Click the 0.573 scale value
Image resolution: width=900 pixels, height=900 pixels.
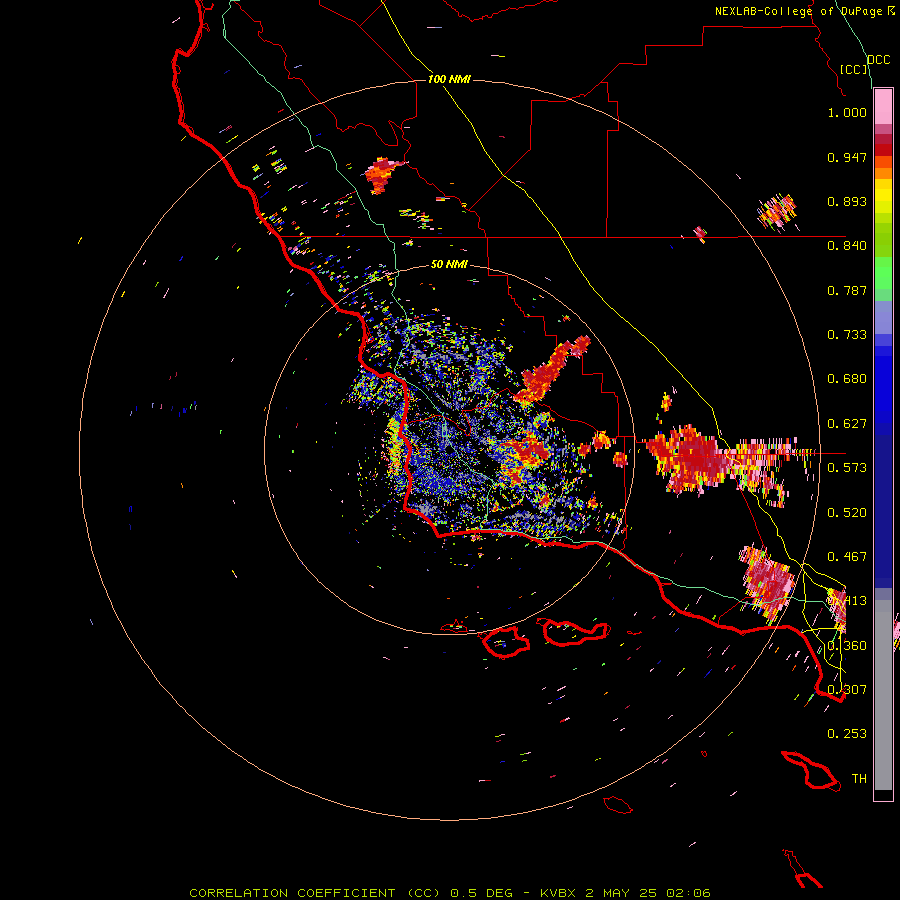(x=847, y=468)
